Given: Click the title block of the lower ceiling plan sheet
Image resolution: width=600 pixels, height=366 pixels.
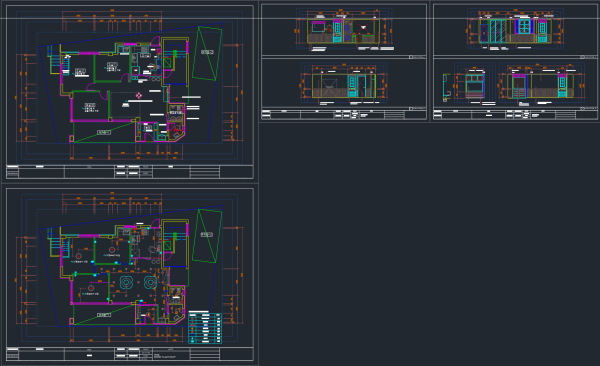Looking at the screenshot, I should click(x=130, y=354).
